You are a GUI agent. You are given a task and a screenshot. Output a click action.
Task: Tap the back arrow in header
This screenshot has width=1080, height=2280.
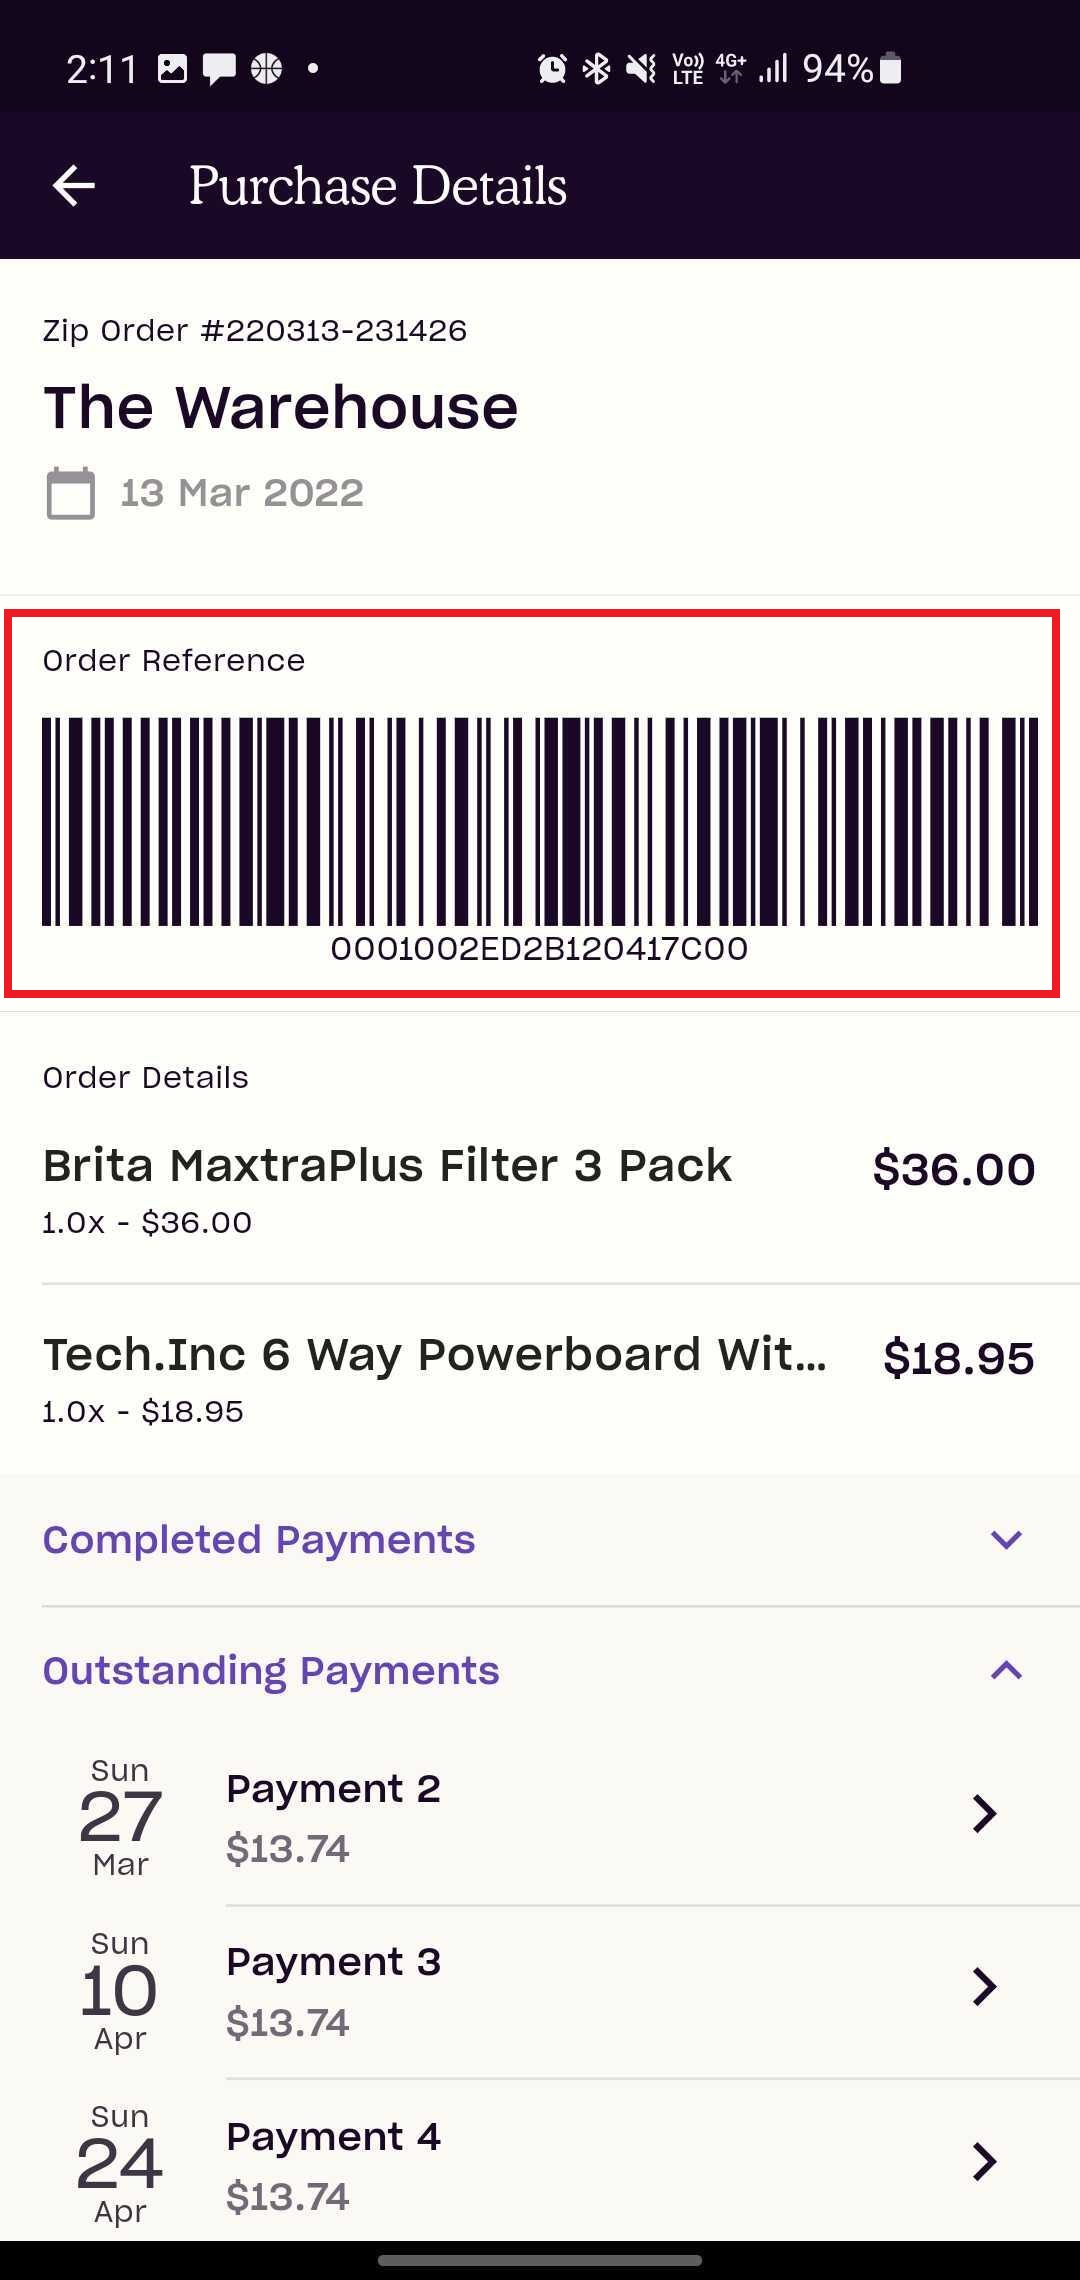coord(74,186)
